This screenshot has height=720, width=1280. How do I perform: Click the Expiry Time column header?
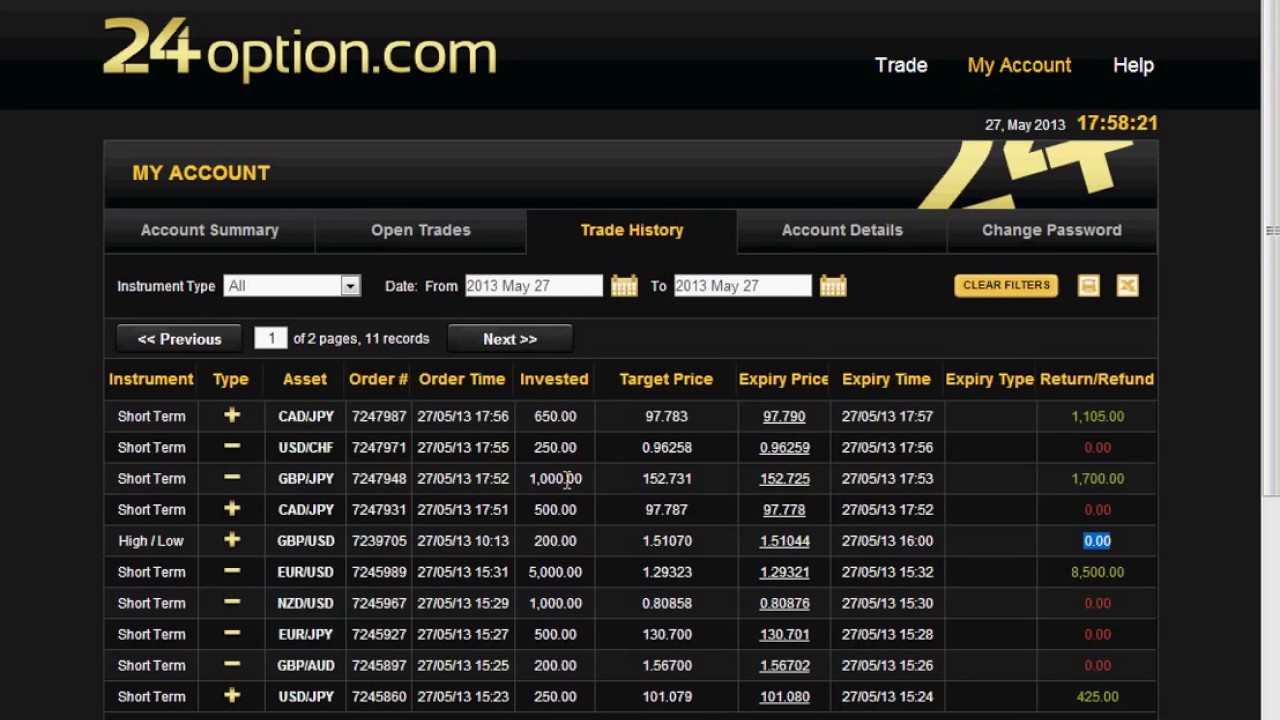886,379
